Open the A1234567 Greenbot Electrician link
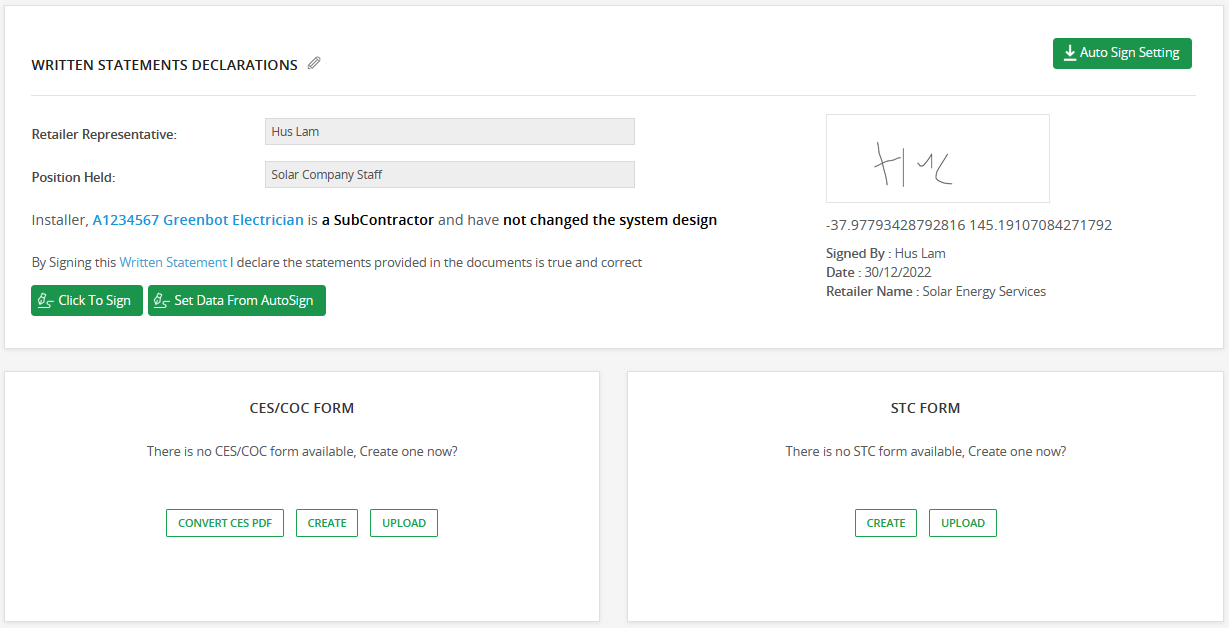This screenshot has width=1229, height=628. [198, 220]
